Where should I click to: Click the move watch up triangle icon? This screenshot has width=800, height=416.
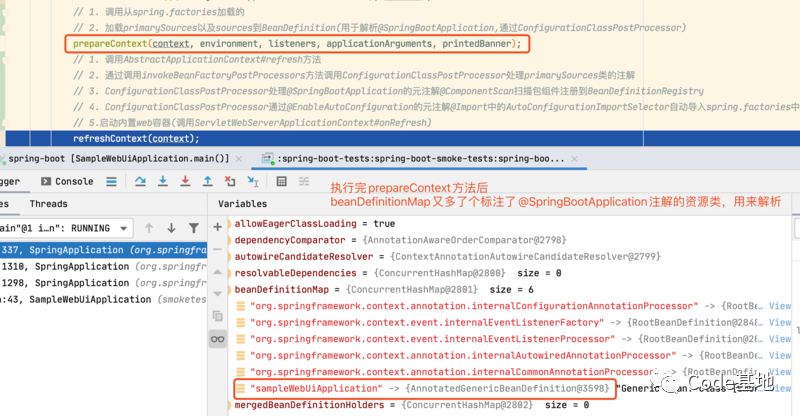(217, 272)
